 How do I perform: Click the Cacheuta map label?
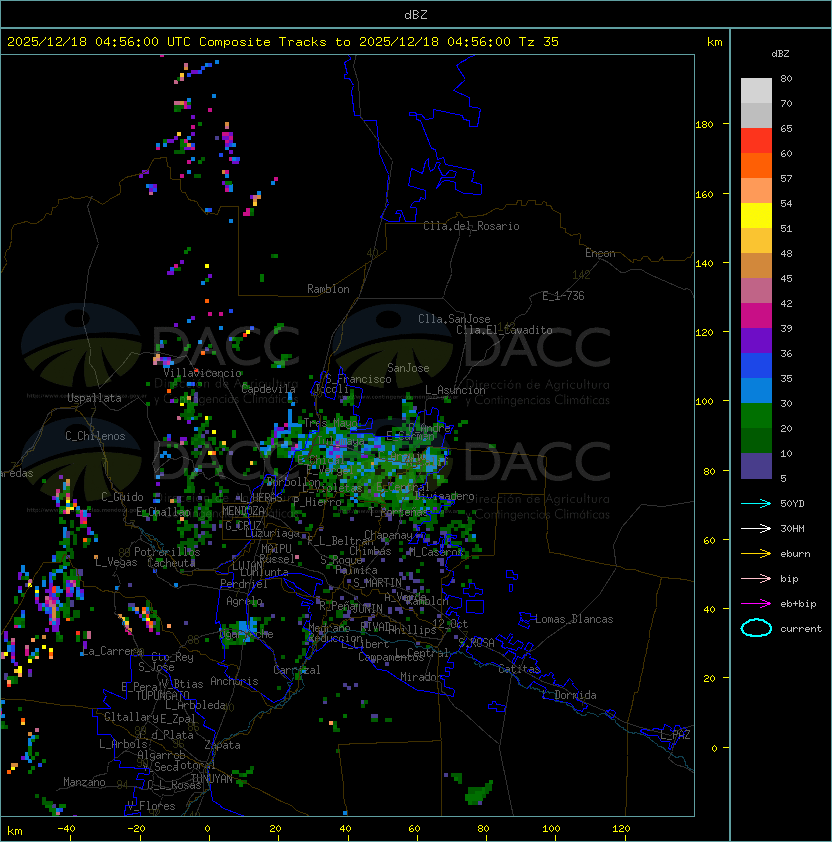(171, 563)
